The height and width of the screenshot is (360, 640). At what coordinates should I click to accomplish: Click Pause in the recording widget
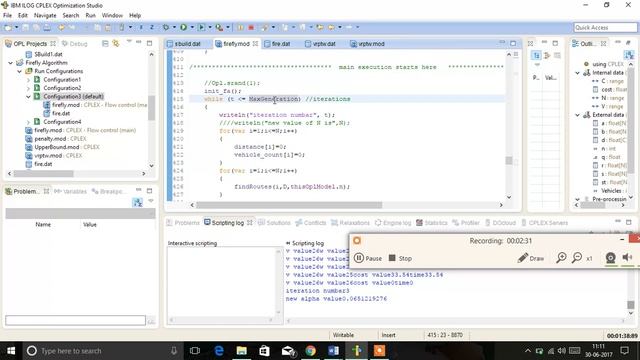(368, 258)
